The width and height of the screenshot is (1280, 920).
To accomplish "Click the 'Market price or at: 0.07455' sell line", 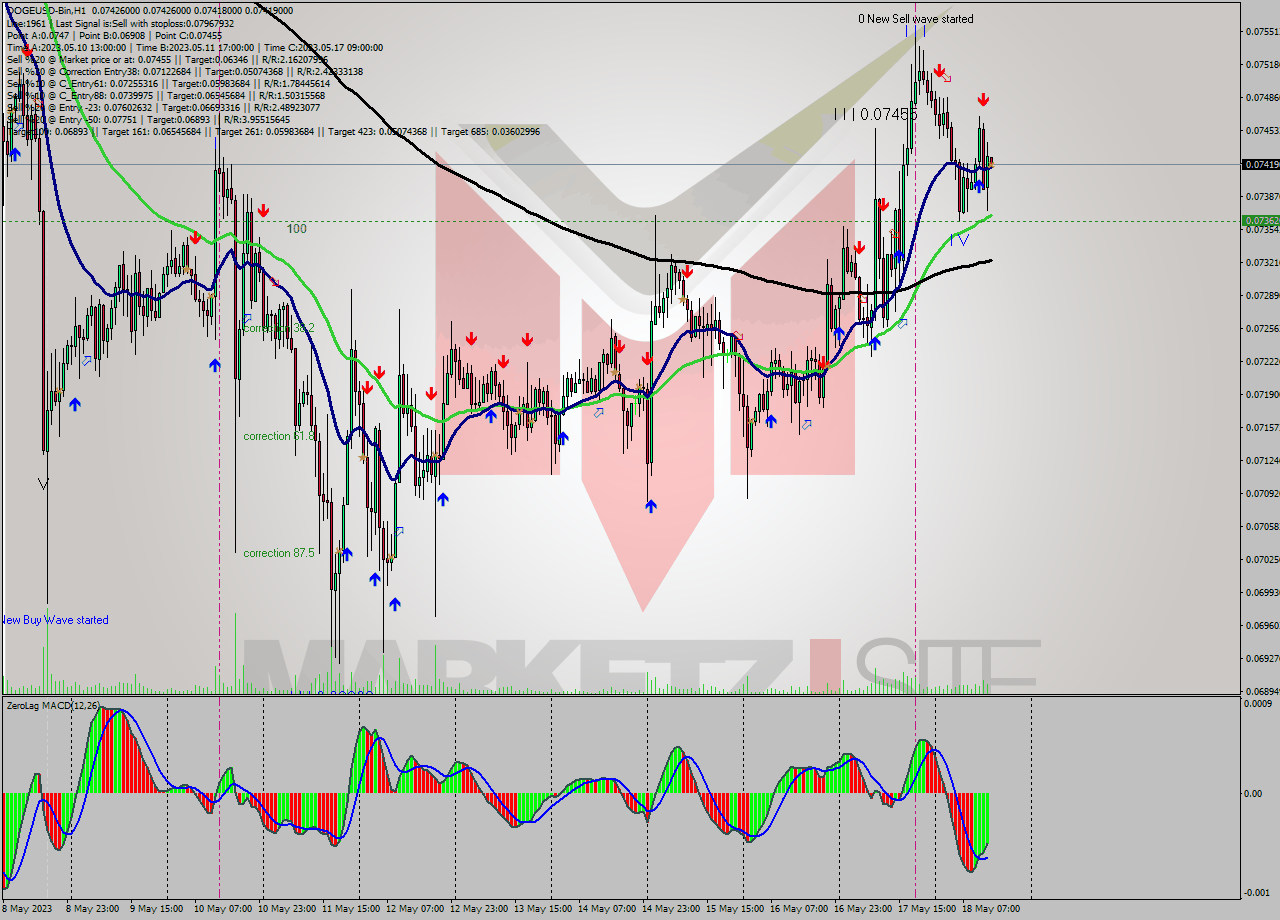I will [x=167, y=59].
